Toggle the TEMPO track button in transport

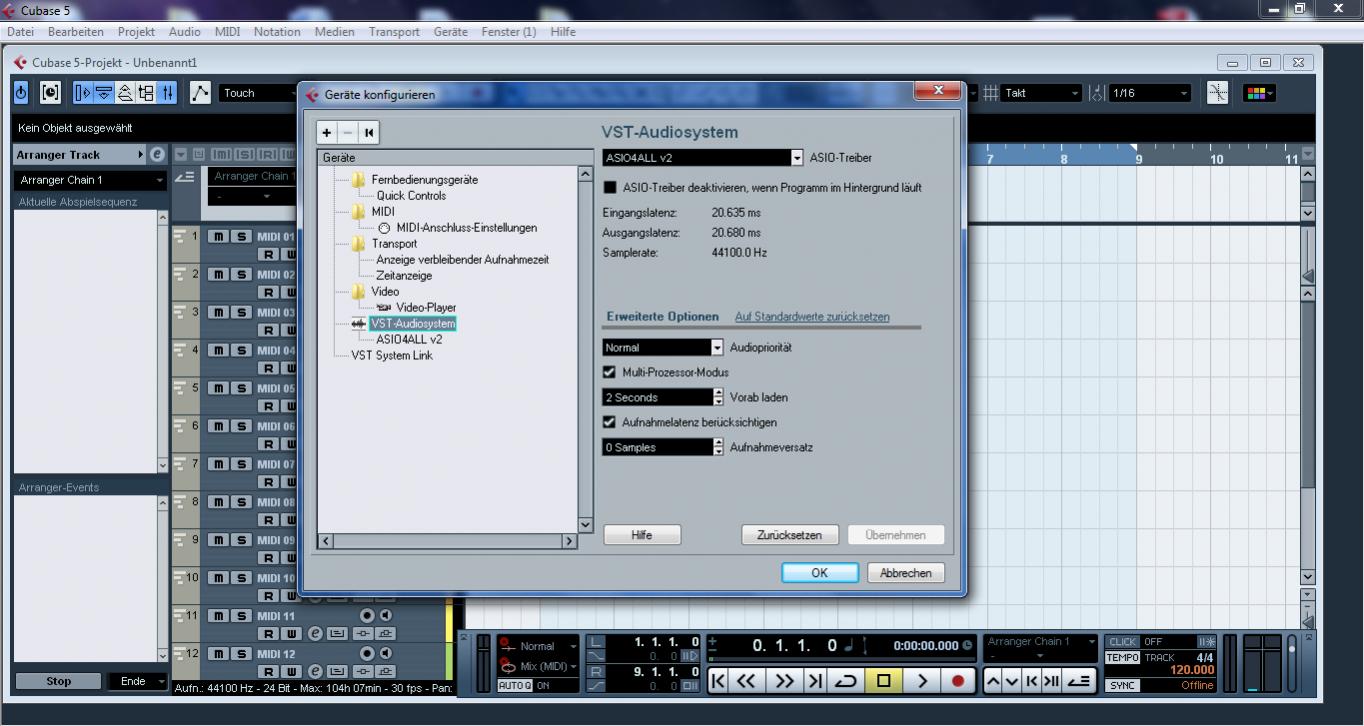pyautogui.click(x=1123, y=657)
